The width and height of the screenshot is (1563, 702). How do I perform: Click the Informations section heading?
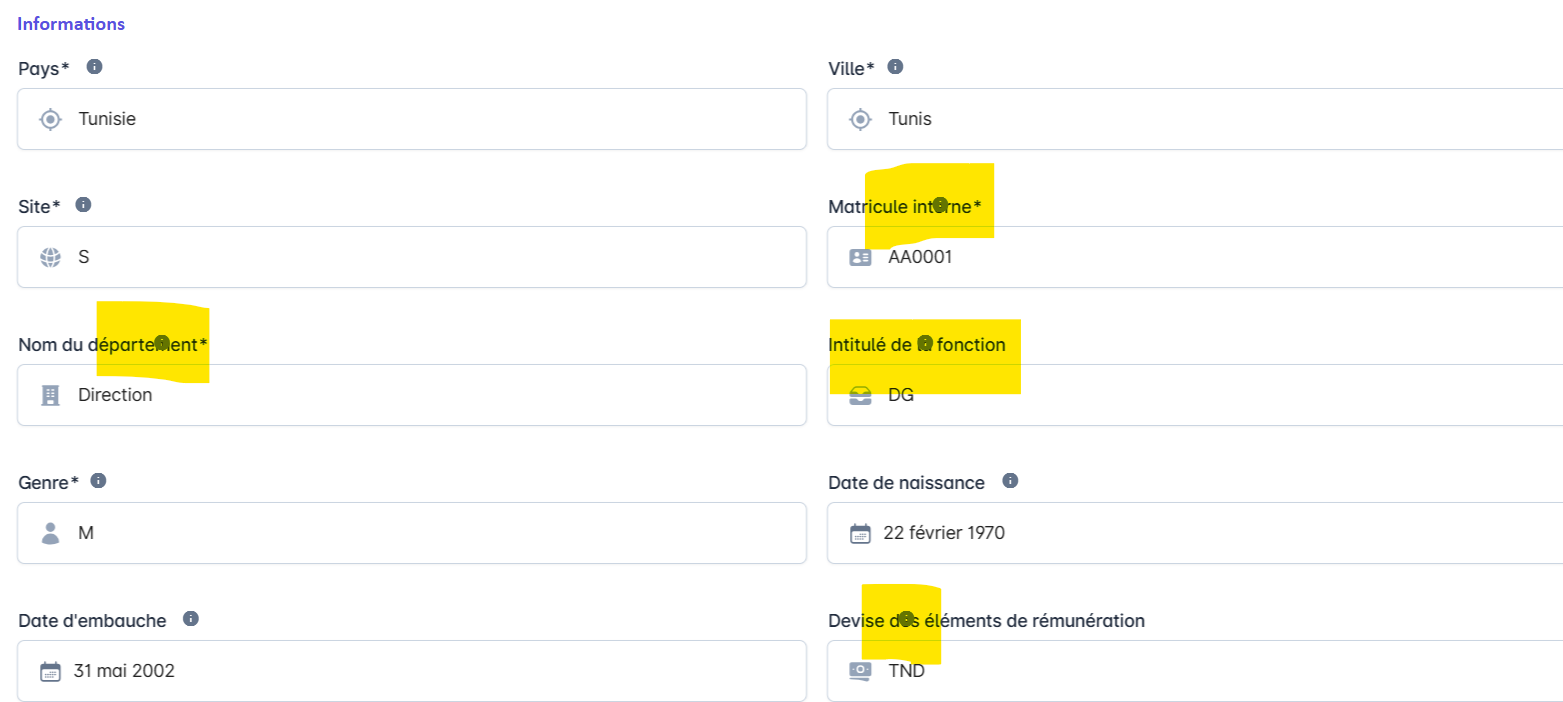click(x=71, y=23)
